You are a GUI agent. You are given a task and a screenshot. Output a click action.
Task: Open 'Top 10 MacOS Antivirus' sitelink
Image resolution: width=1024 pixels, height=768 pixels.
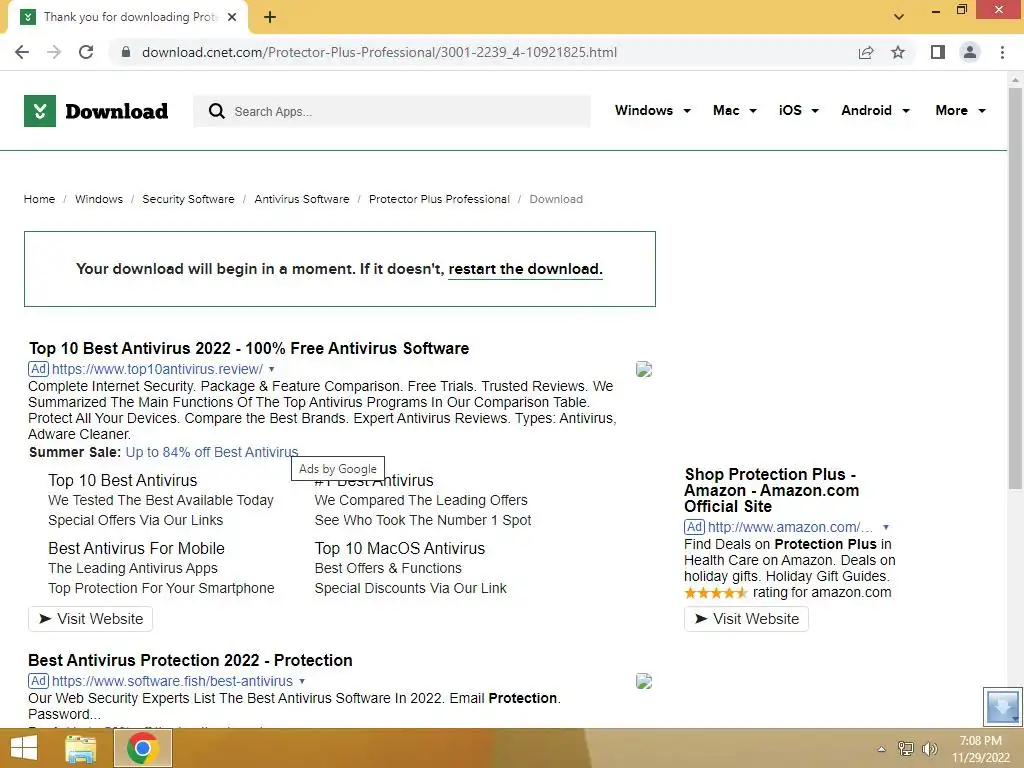coord(400,549)
